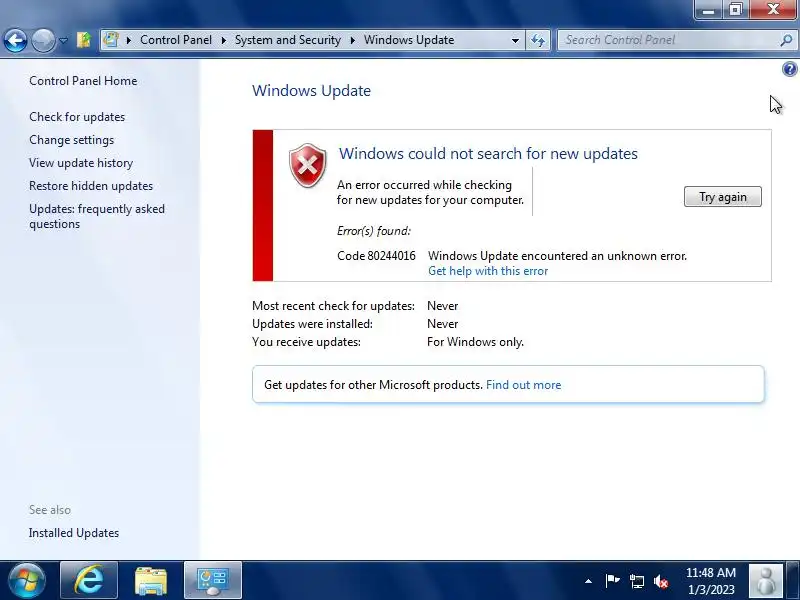Click Find out more link
The height and width of the screenshot is (600, 800).
(x=523, y=385)
